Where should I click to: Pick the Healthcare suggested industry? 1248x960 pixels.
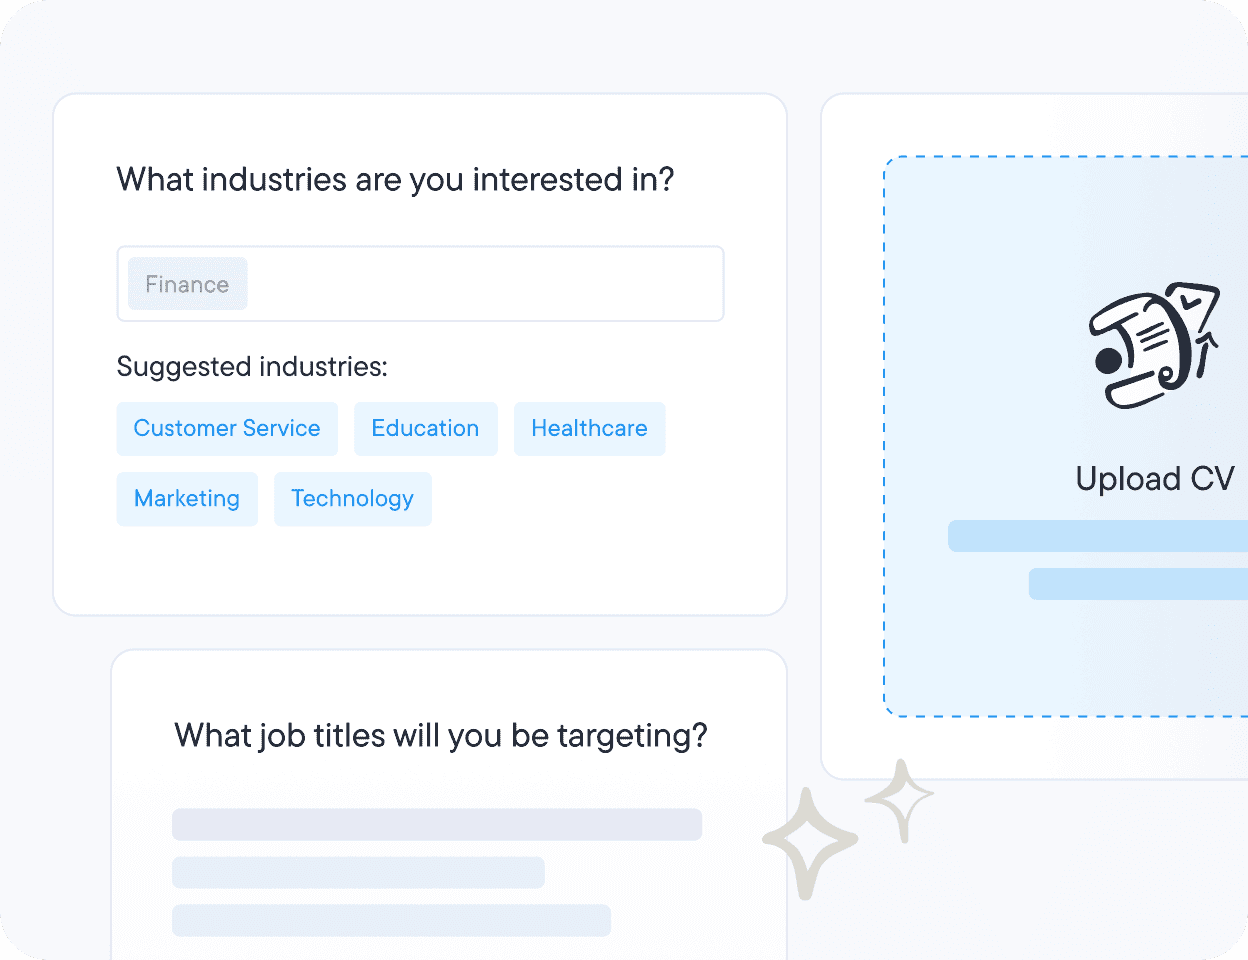coord(589,429)
